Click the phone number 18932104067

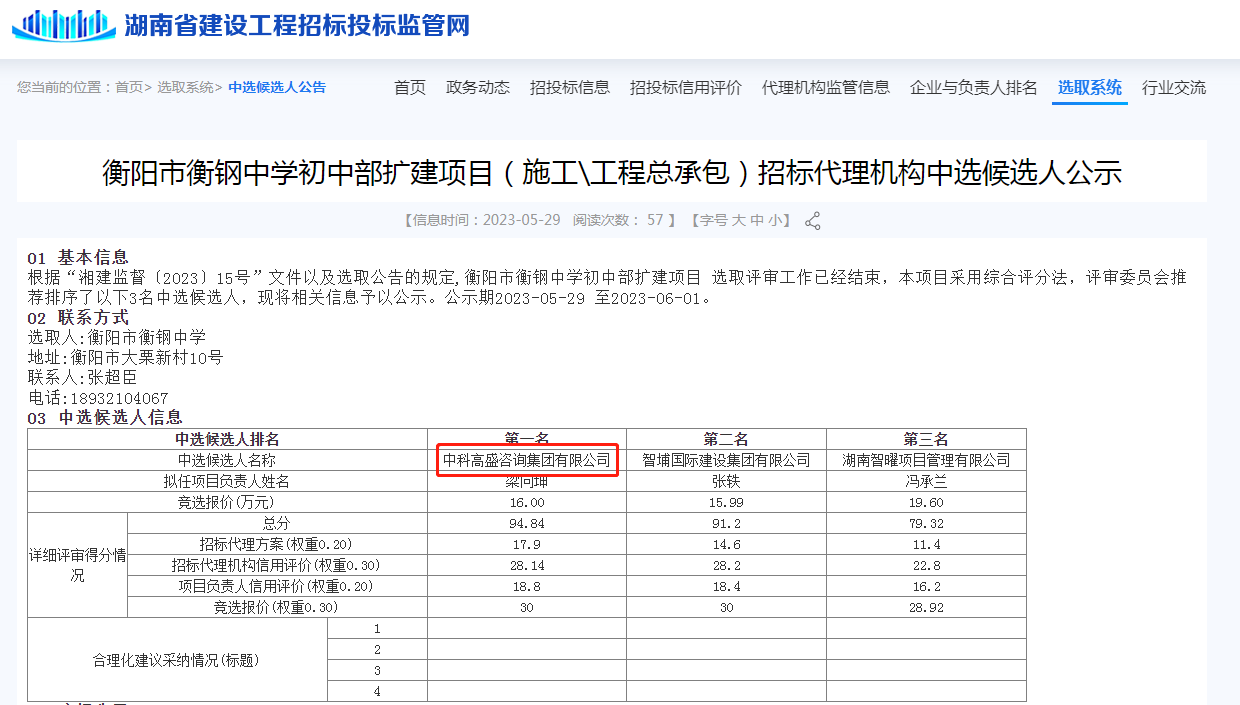[118, 398]
